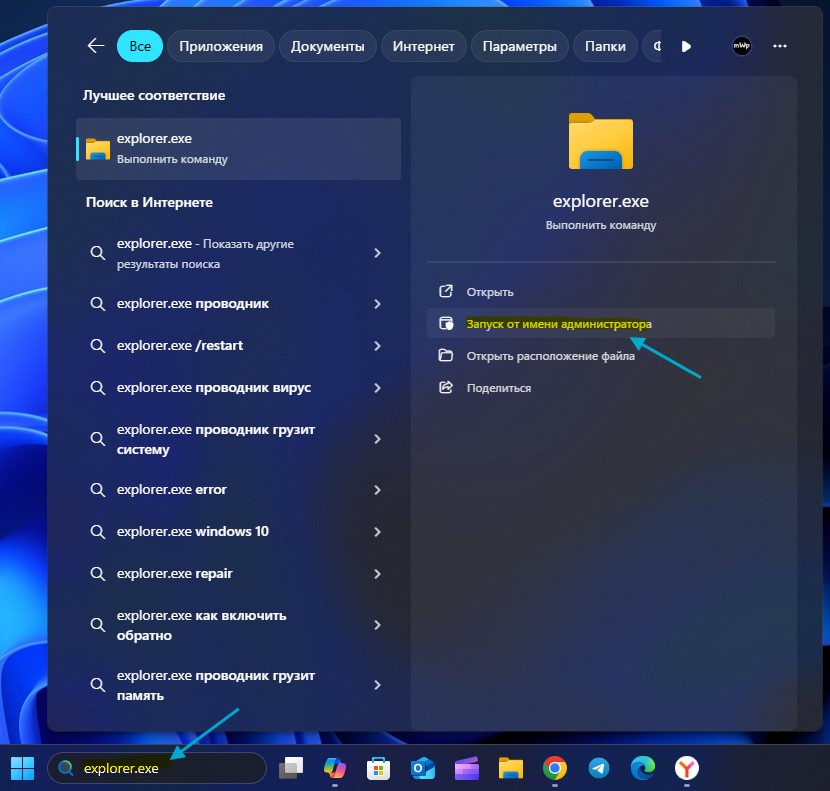Open the three-dot options menu

780,46
